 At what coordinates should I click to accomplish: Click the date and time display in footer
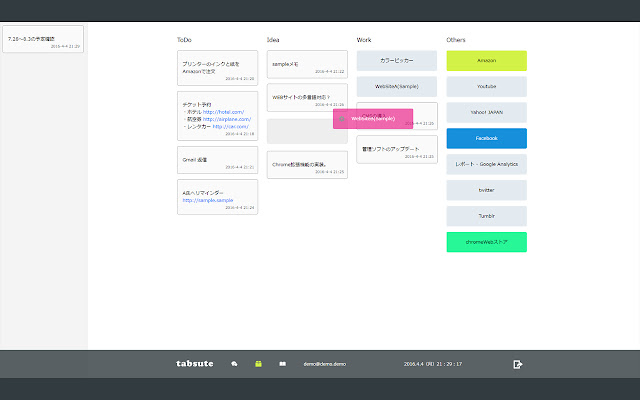point(433,364)
